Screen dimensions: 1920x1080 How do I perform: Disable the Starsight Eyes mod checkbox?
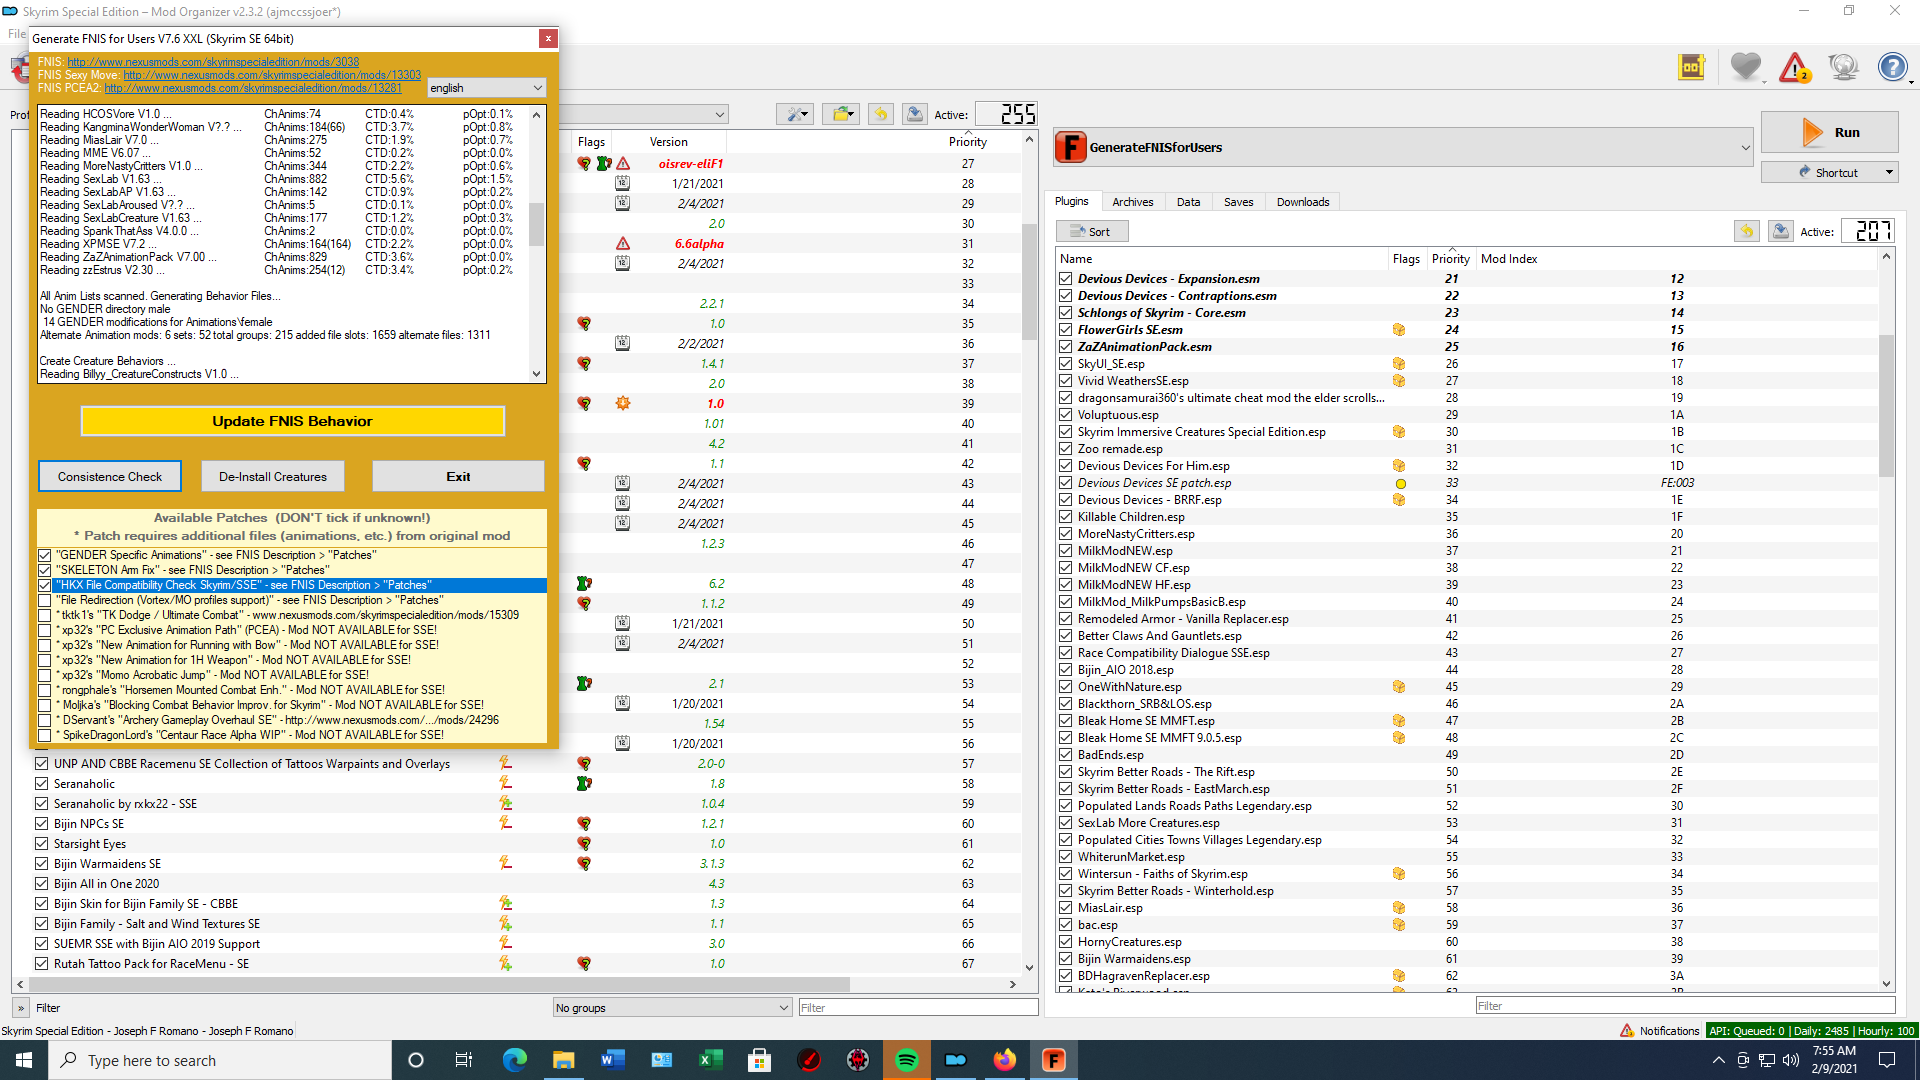[x=42, y=843]
